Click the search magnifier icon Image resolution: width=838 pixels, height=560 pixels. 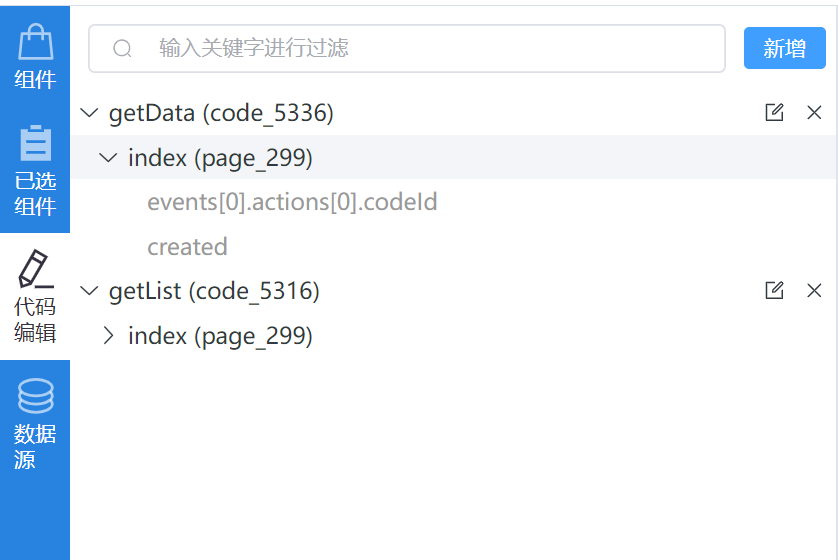click(122, 49)
